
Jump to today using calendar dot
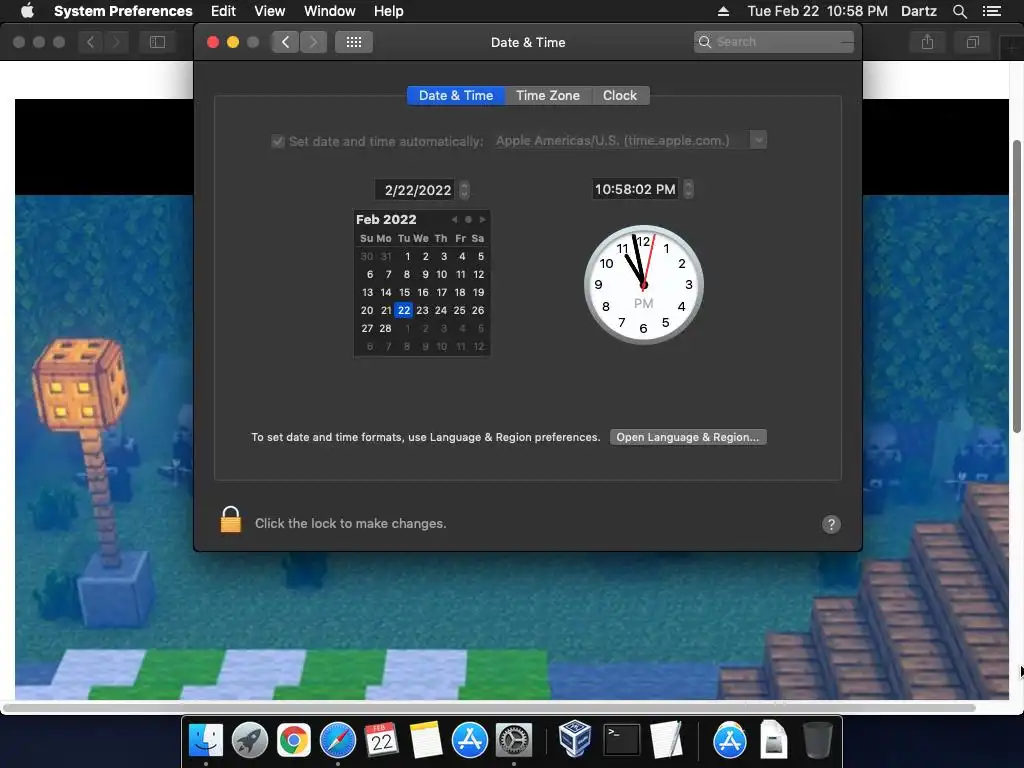468,219
